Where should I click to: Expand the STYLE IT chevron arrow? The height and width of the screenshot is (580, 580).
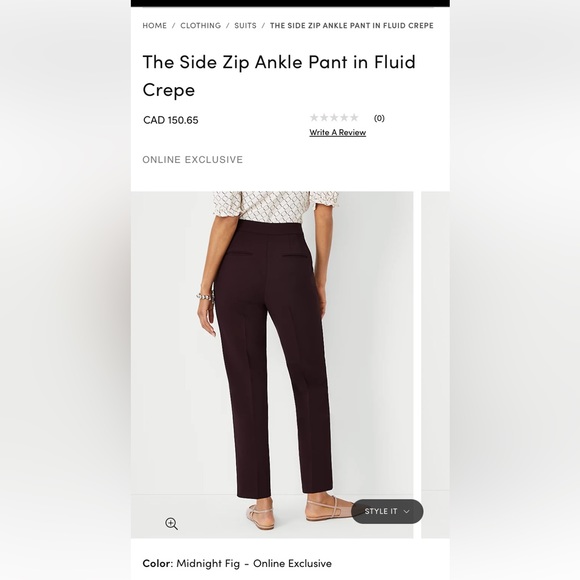click(407, 512)
